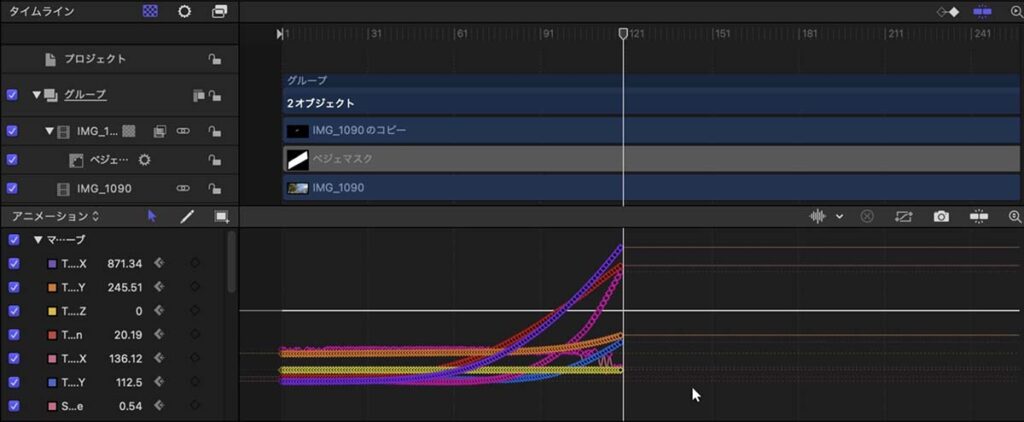The height and width of the screenshot is (422, 1024).
Task: Click the orange color swatch for 245.51
Action: (53, 287)
